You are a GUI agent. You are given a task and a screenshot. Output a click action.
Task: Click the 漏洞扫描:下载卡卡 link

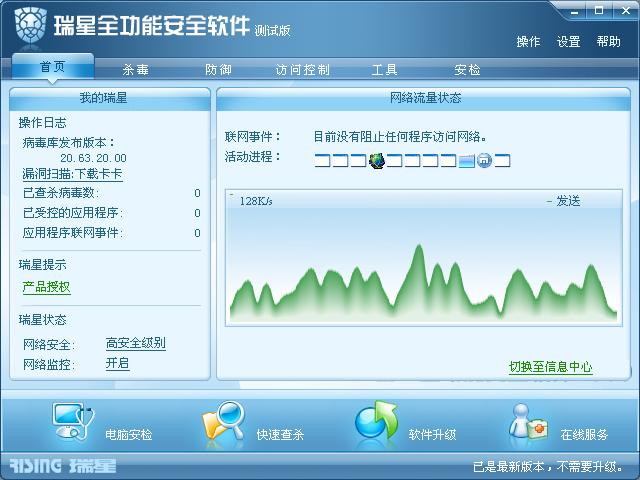72,174
